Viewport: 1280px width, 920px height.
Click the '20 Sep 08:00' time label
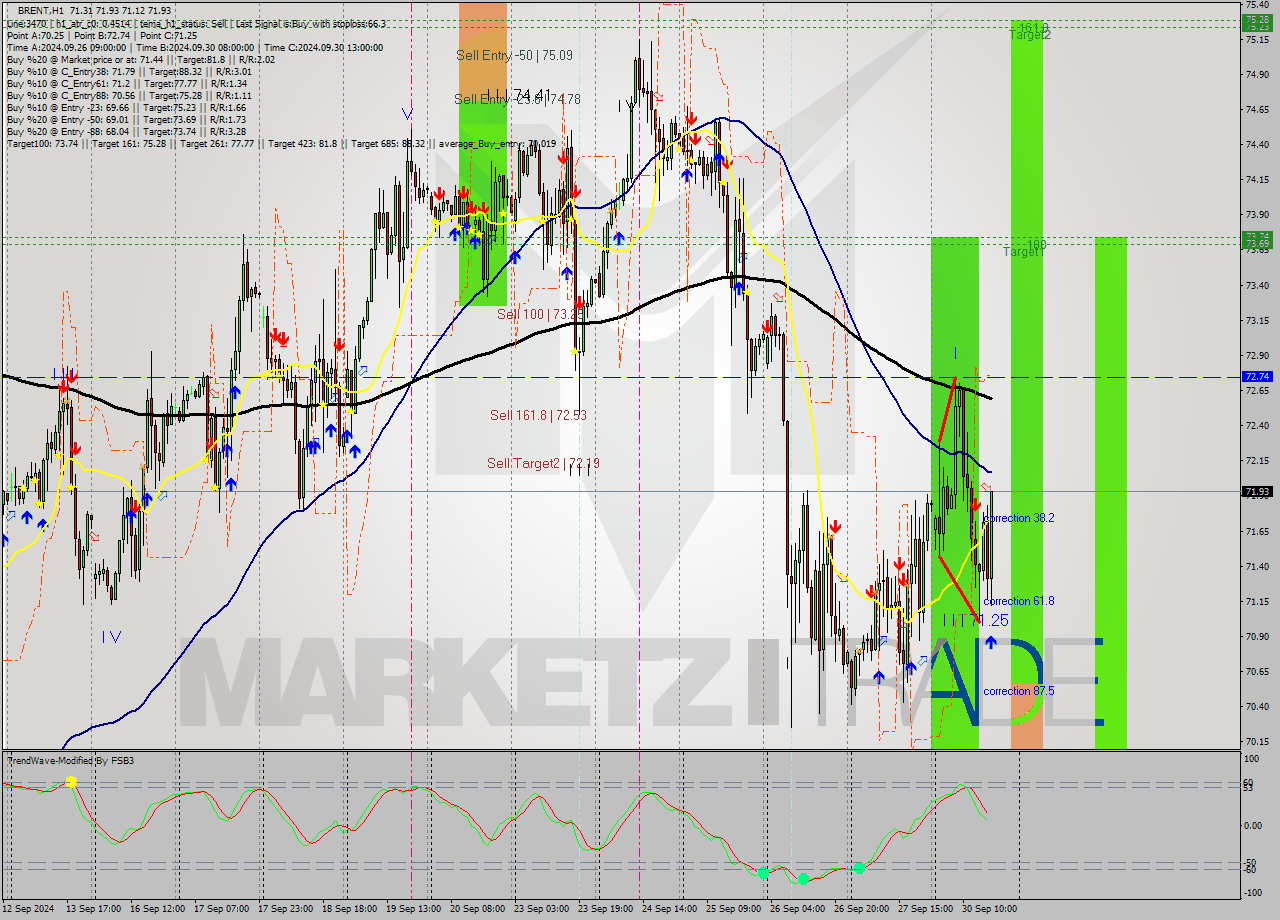pos(477,908)
